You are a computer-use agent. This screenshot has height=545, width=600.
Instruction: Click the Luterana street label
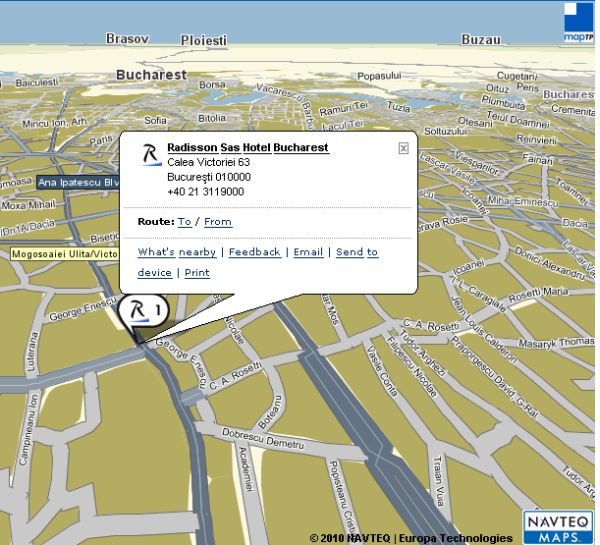(x=32, y=351)
